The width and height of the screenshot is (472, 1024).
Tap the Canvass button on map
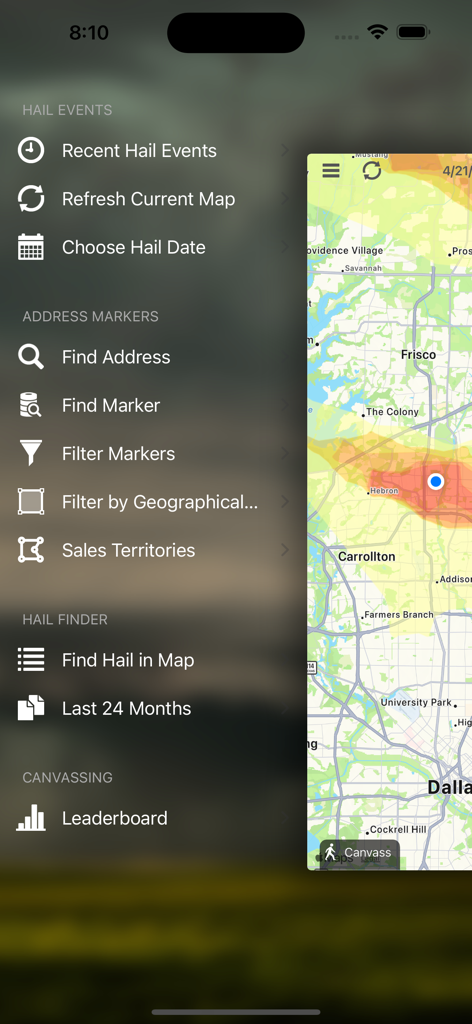(x=360, y=852)
